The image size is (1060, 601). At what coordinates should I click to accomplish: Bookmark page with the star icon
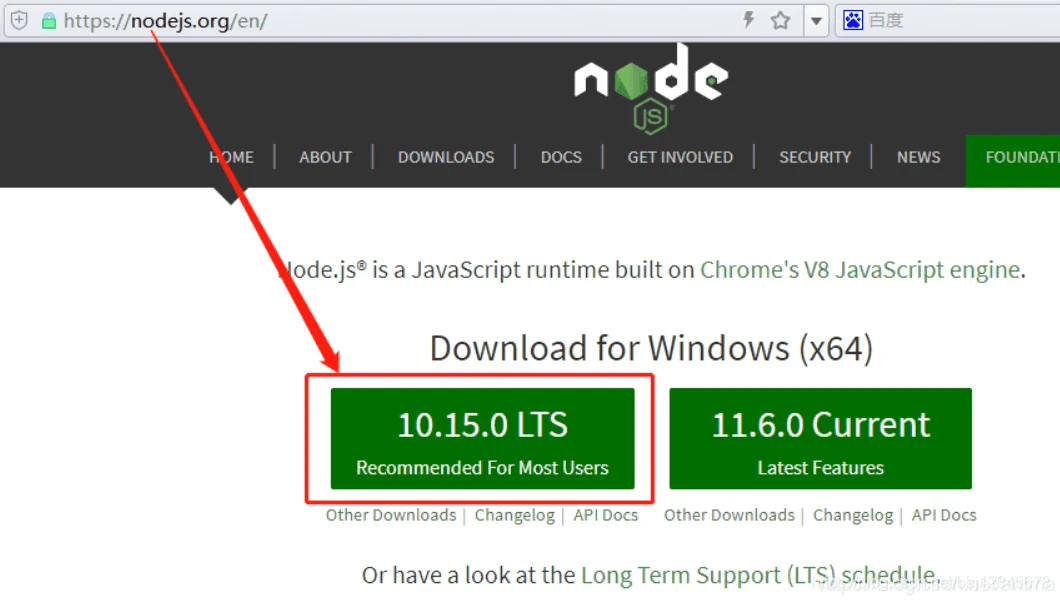(780, 20)
